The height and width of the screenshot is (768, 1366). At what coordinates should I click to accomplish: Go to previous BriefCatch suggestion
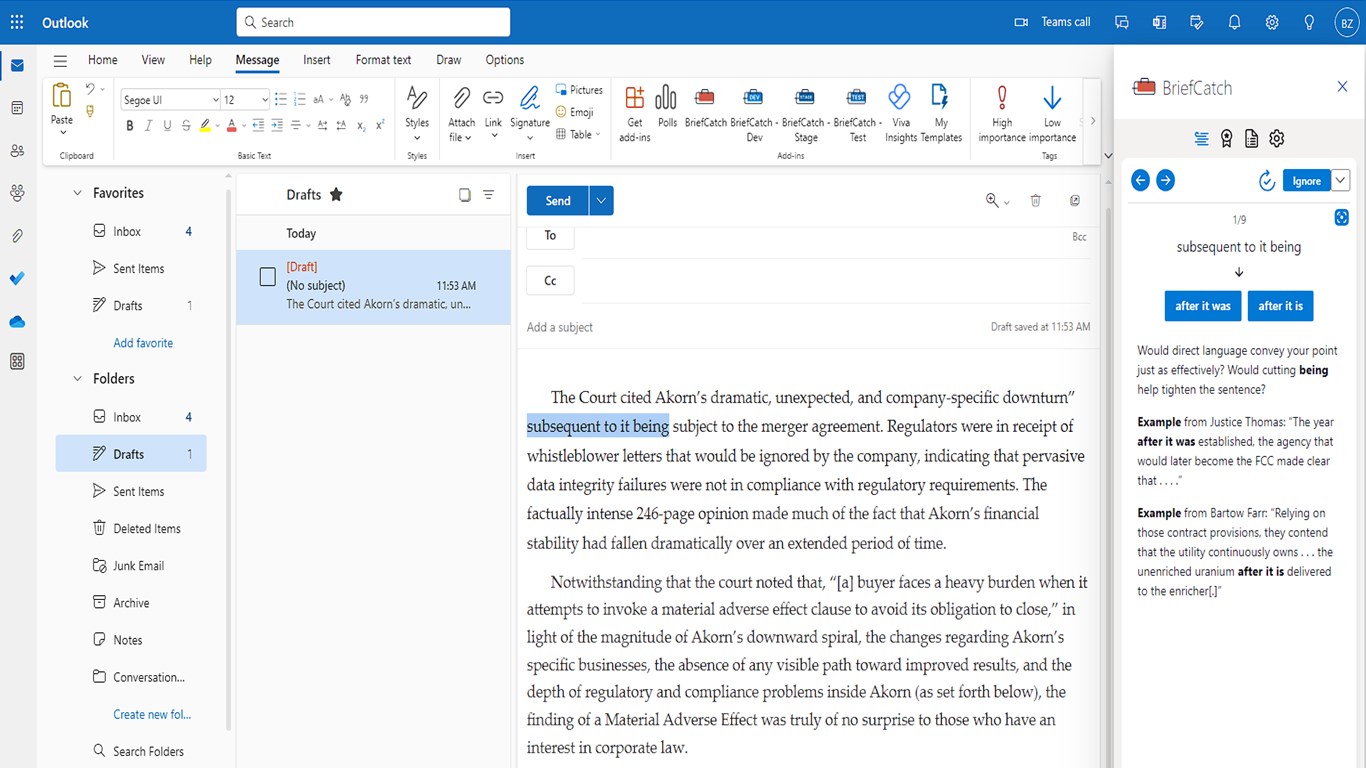point(1140,180)
